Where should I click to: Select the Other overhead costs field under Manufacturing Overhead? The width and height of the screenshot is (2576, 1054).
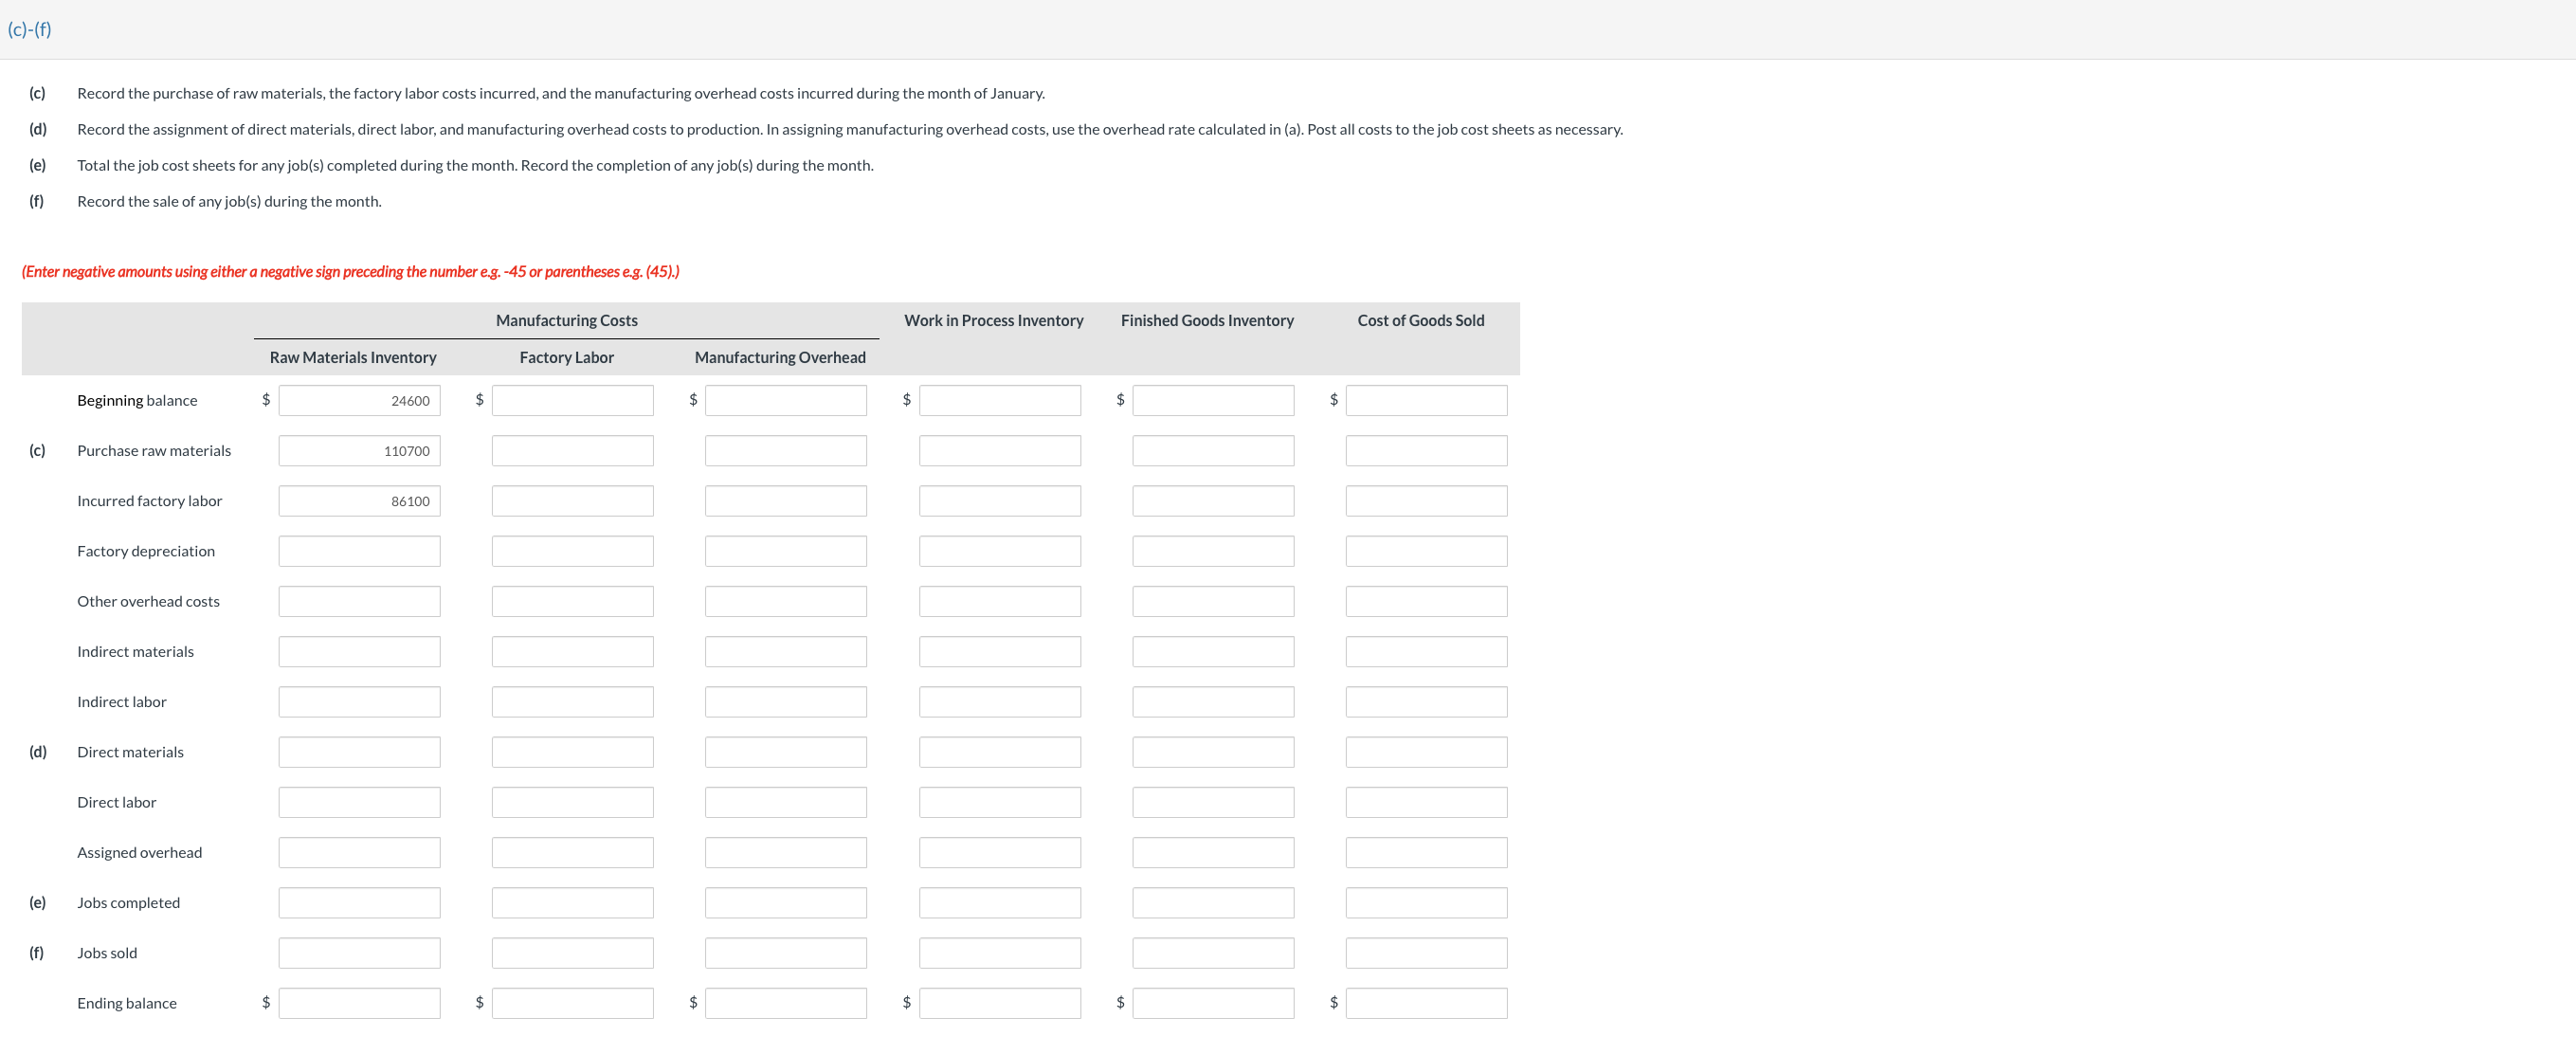click(786, 601)
